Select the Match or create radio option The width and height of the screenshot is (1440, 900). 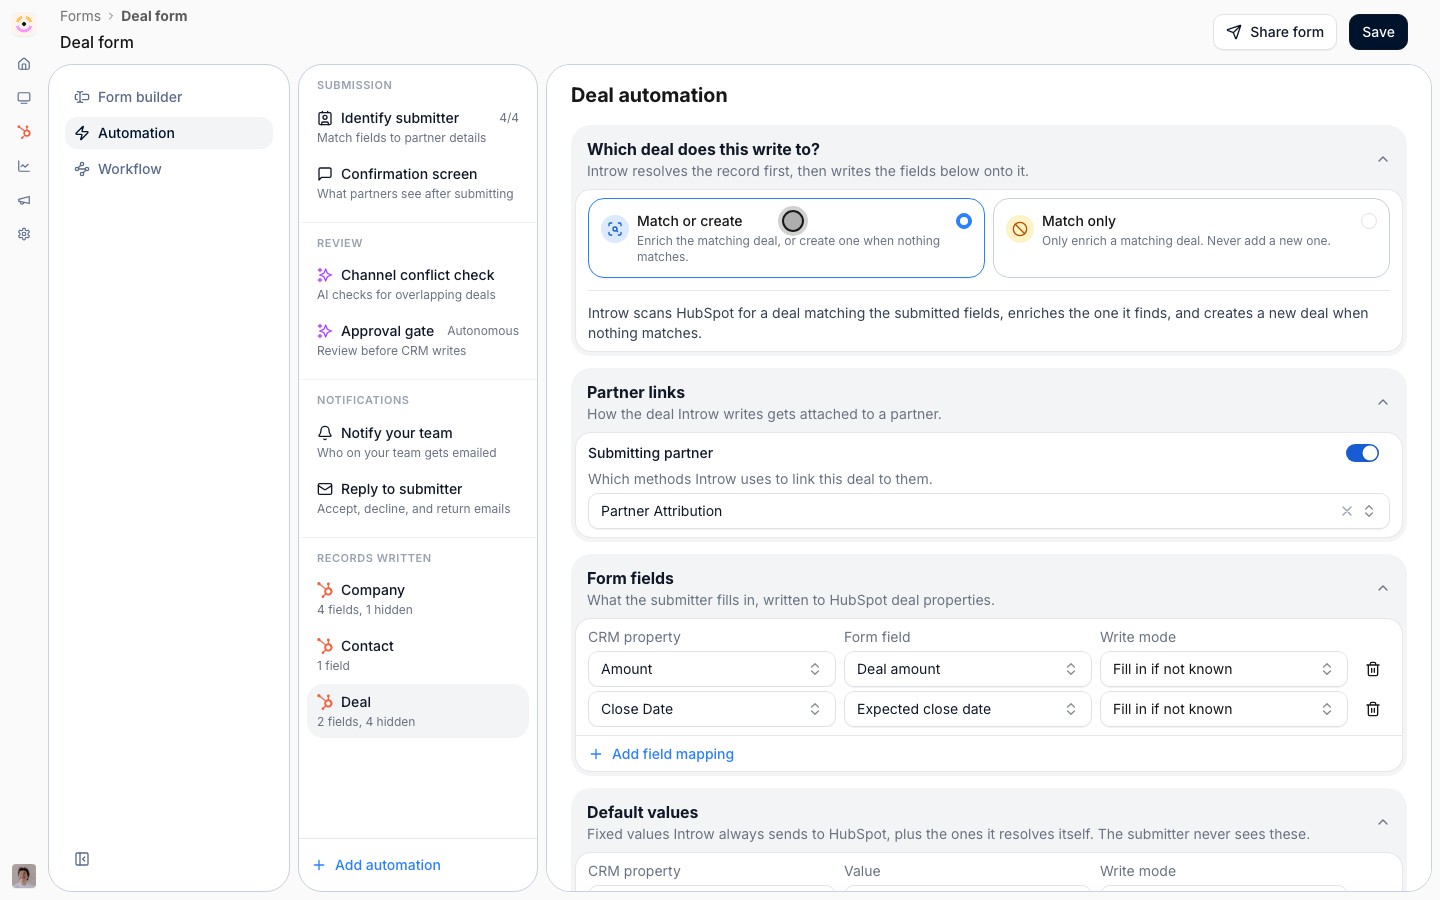click(x=964, y=221)
